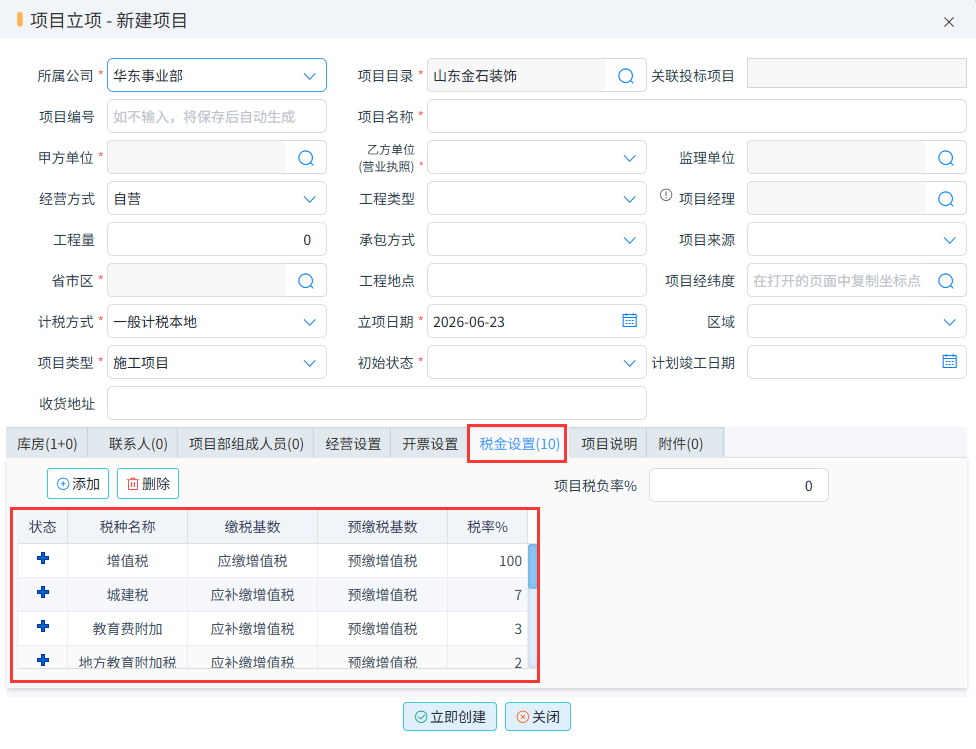Click the plus icon in the 增值税 row
Image resolution: width=976 pixels, height=749 pixels.
tap(43, 558)
